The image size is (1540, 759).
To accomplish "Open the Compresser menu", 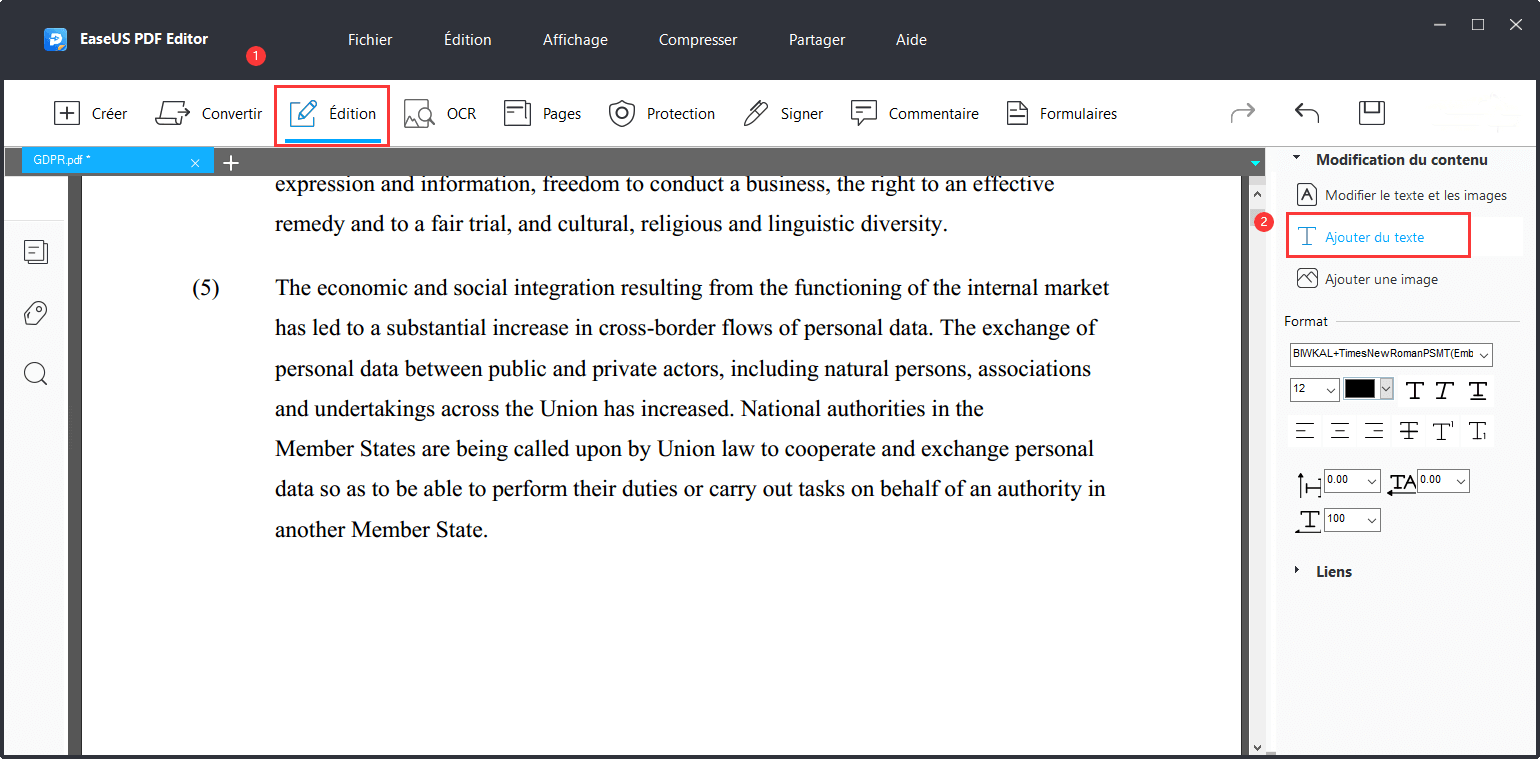I will 698,40.
